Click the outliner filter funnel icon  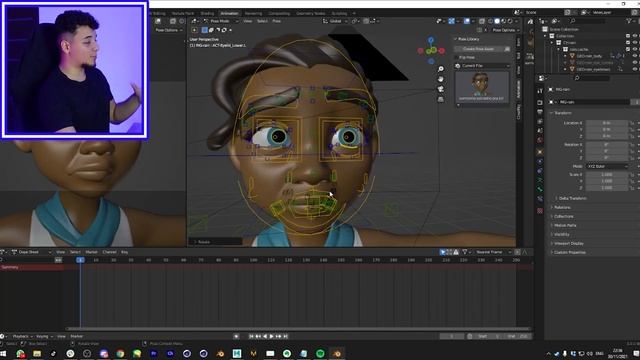(x=630, y=21)
